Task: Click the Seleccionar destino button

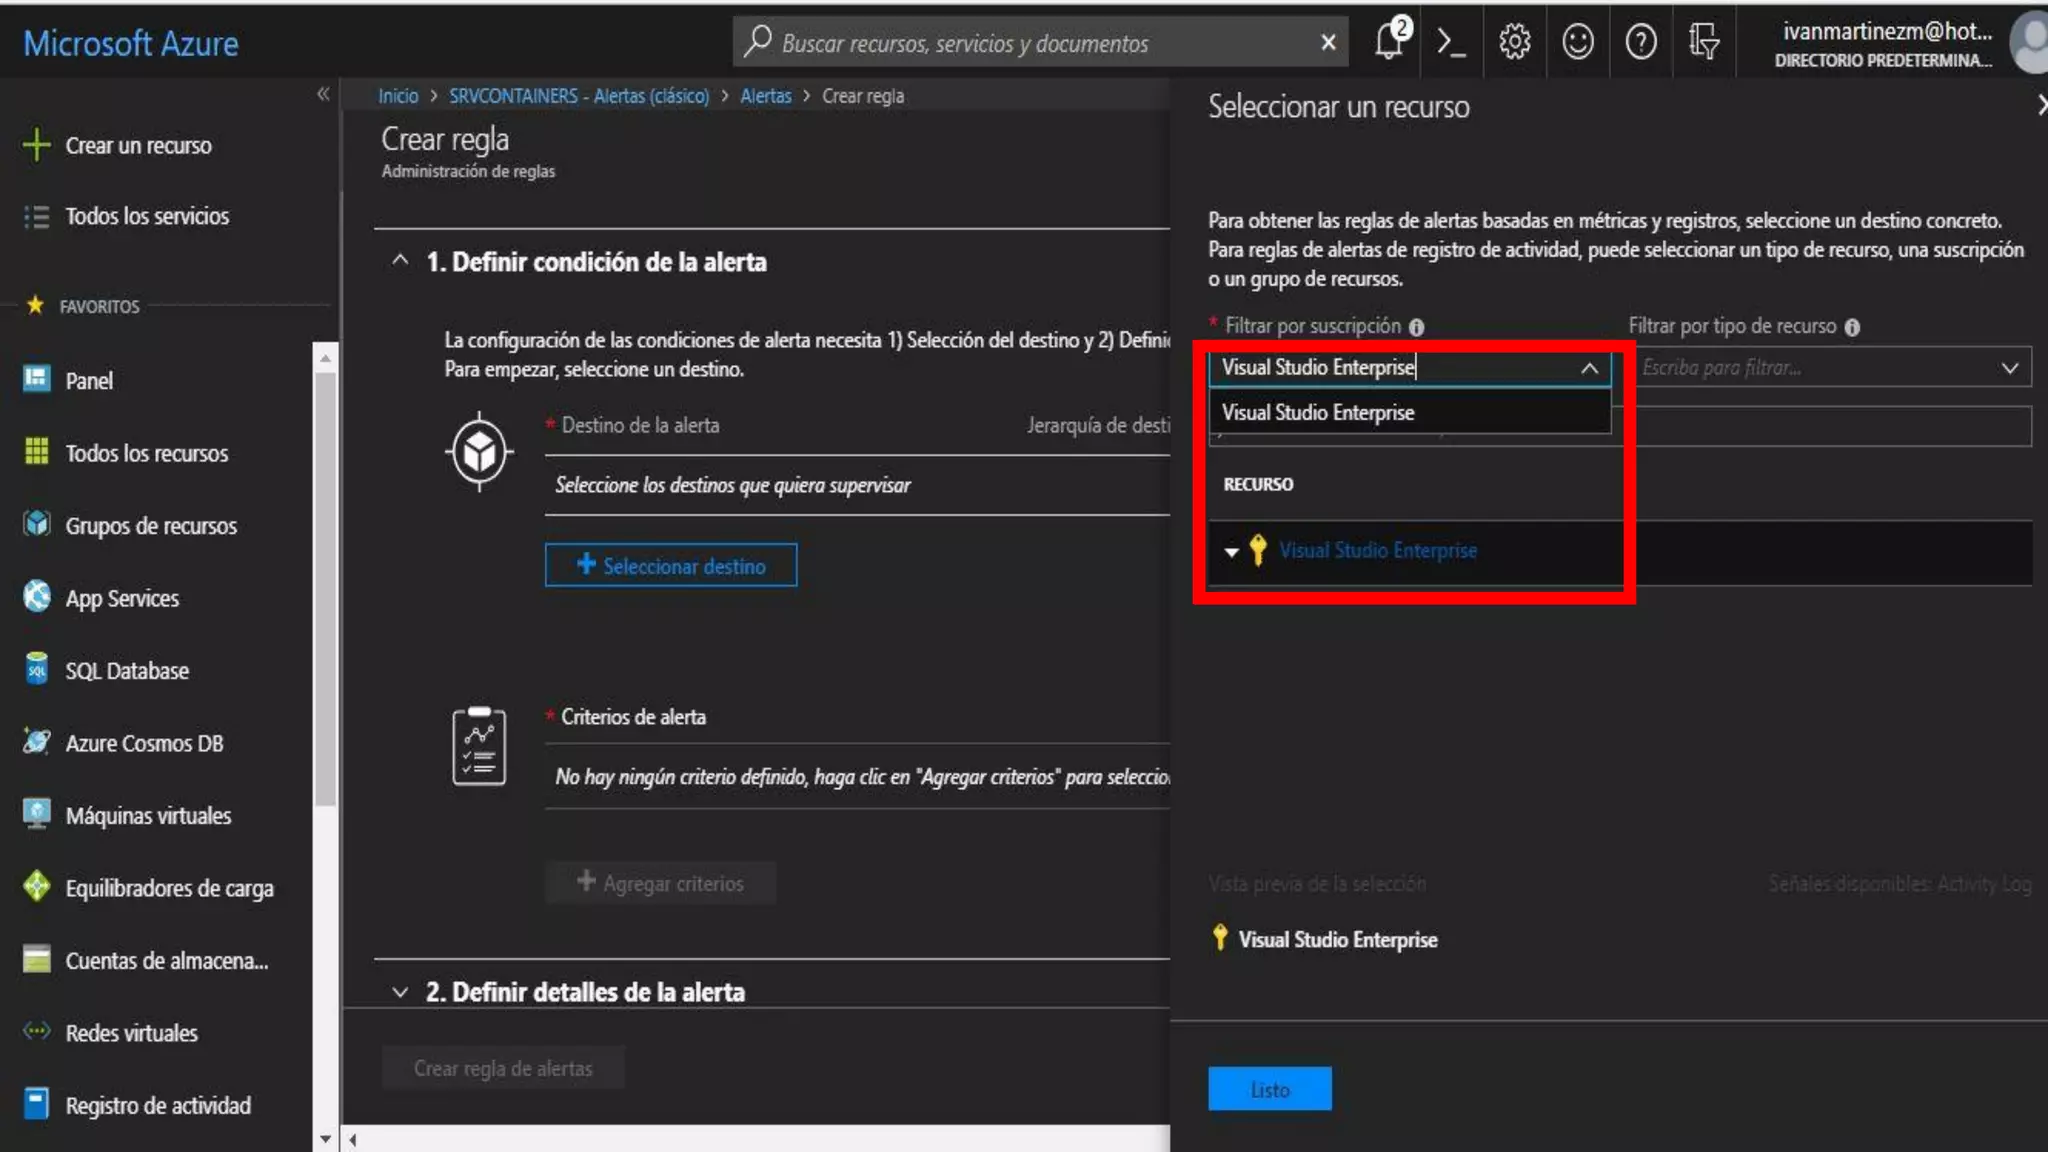Action: 670,566
